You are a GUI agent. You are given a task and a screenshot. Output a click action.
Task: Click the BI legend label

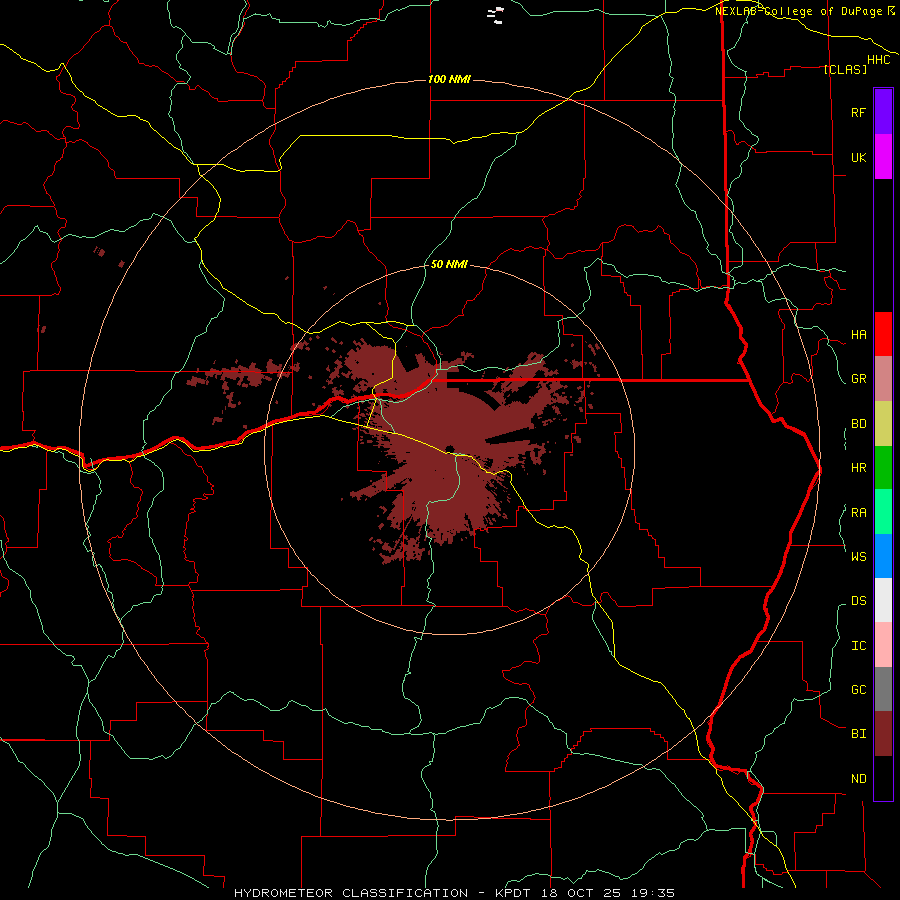pyautogui.click(x=858, y=734)
